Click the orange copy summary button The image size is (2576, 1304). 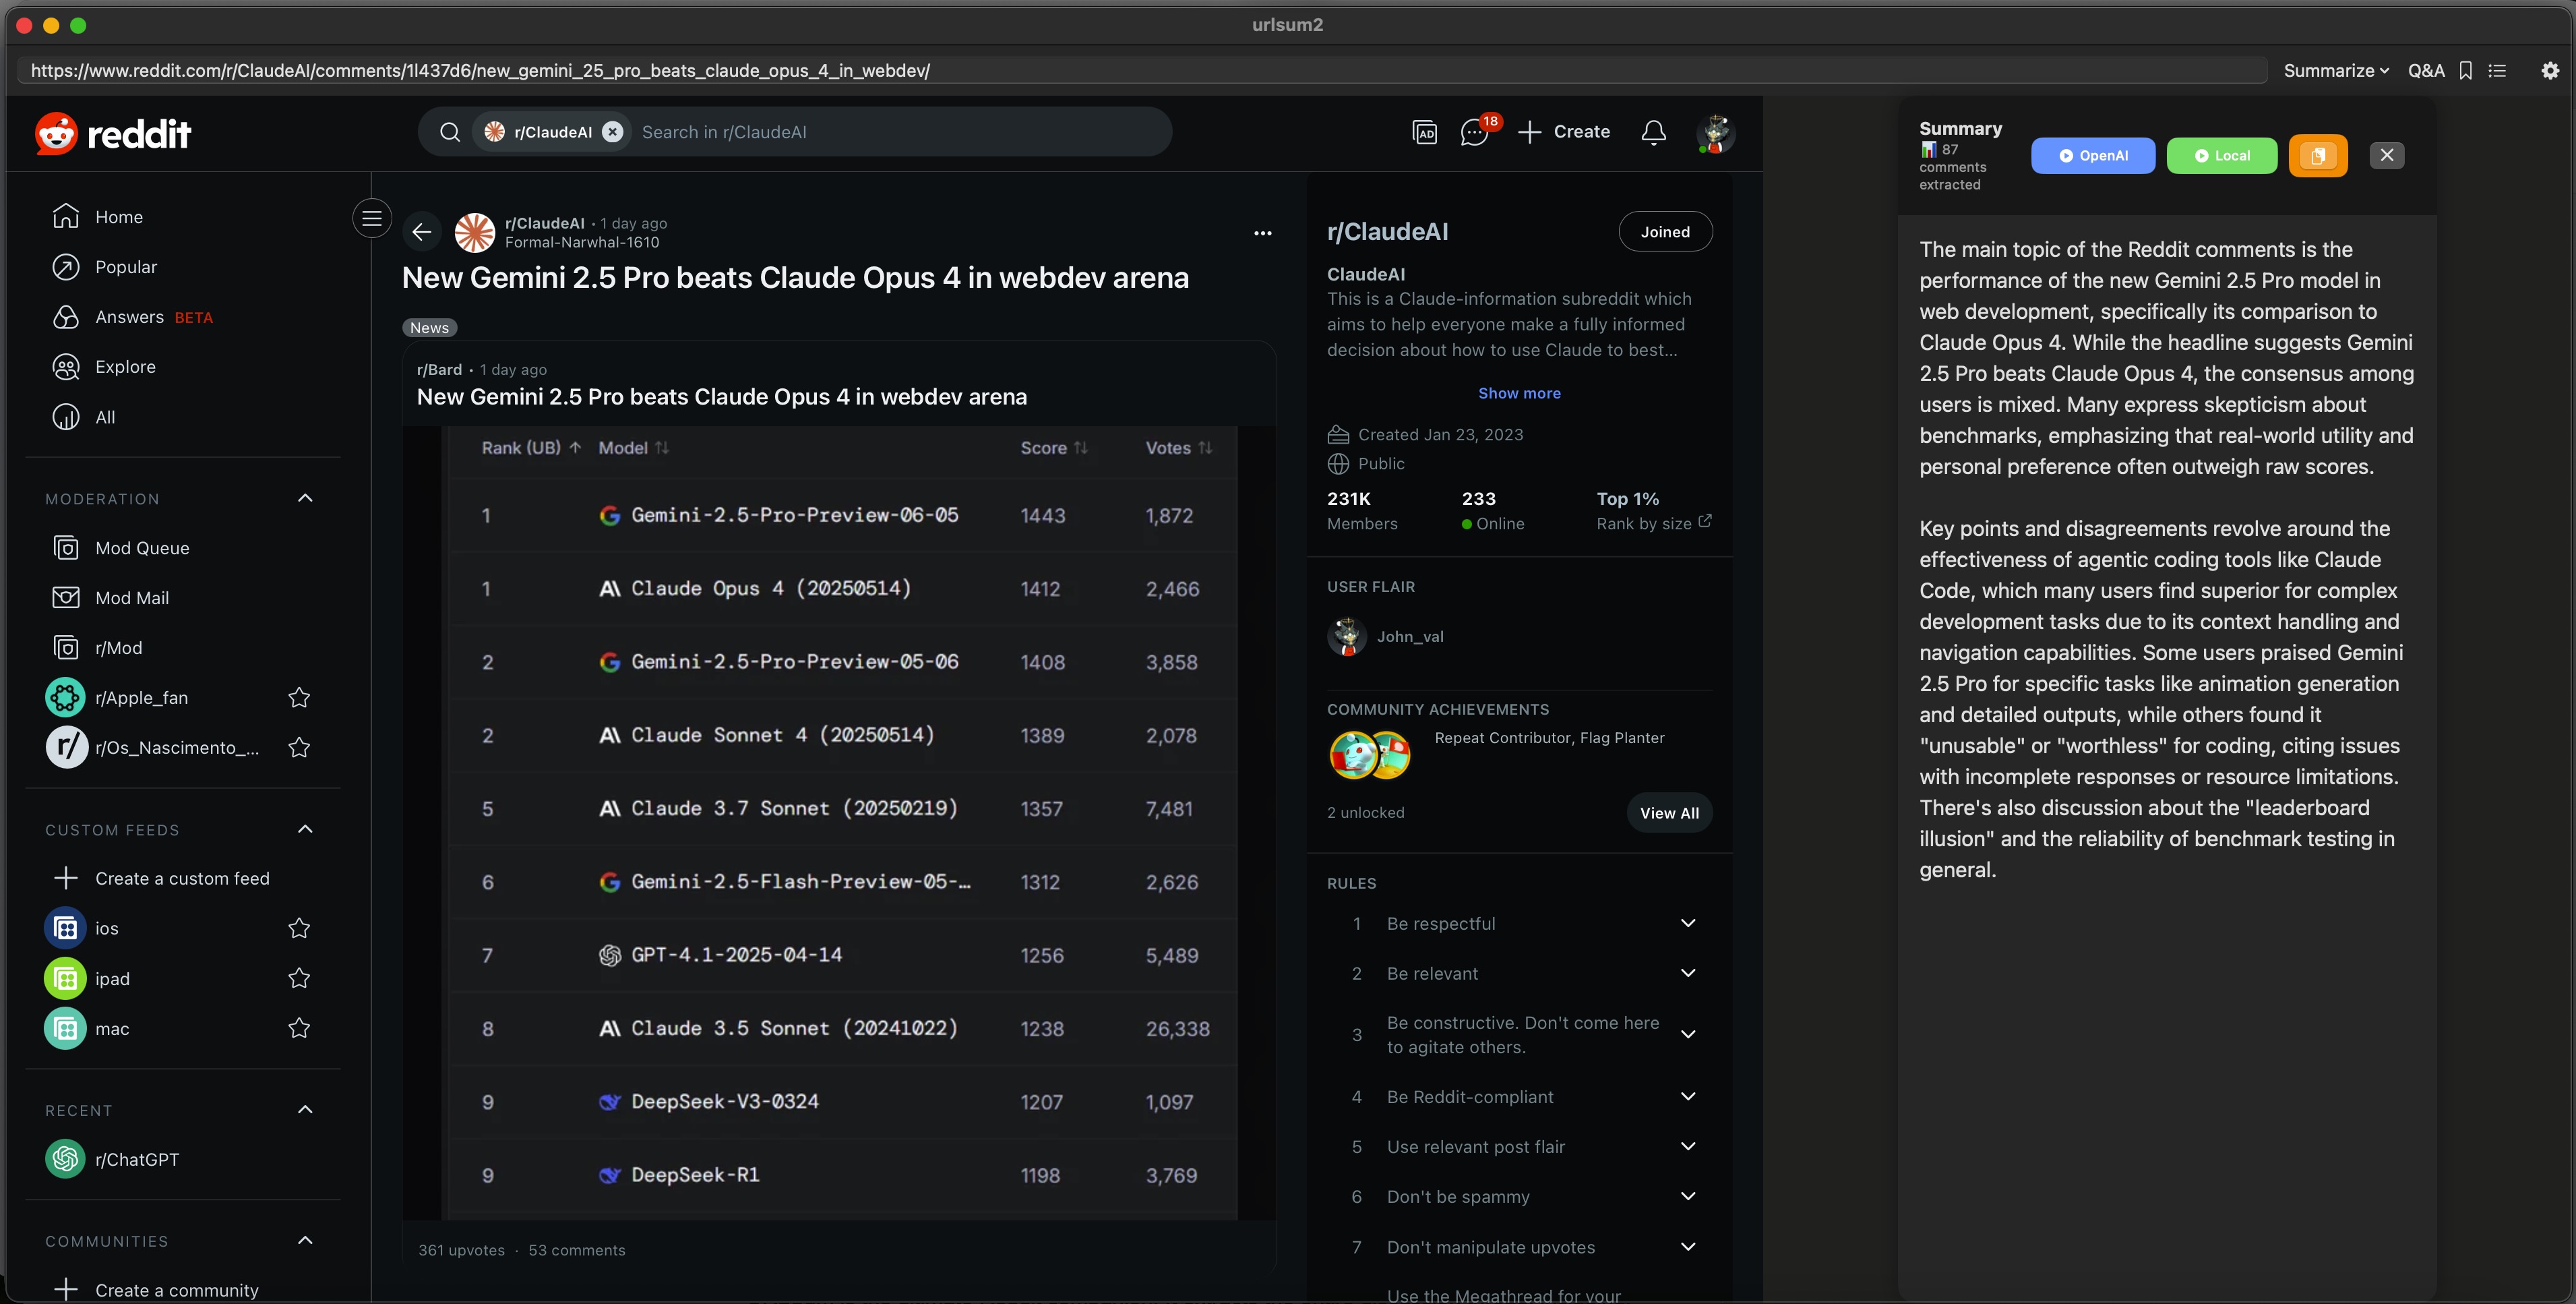click(x=2317, y=155)
